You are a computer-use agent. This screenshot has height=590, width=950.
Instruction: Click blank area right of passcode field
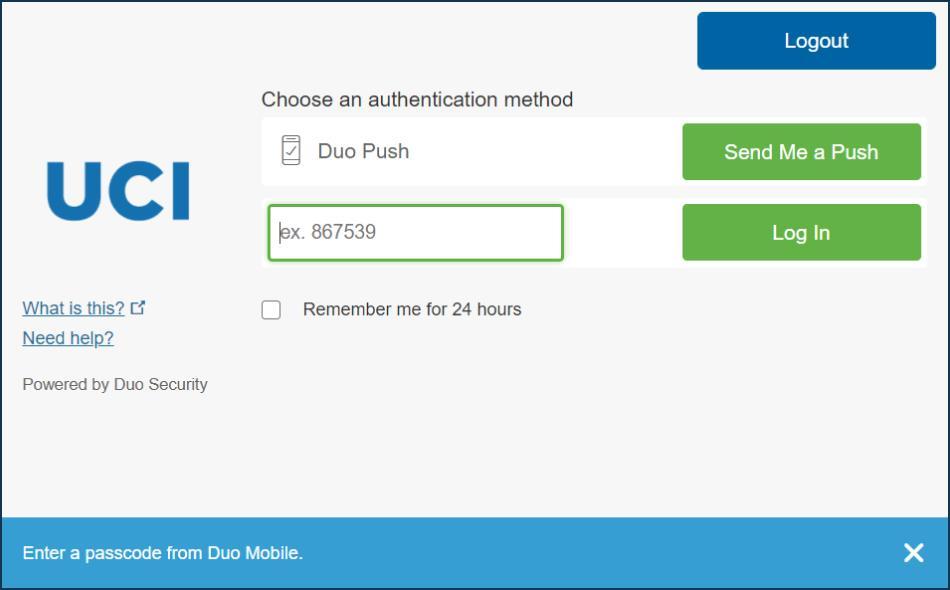tap(622, 233)
